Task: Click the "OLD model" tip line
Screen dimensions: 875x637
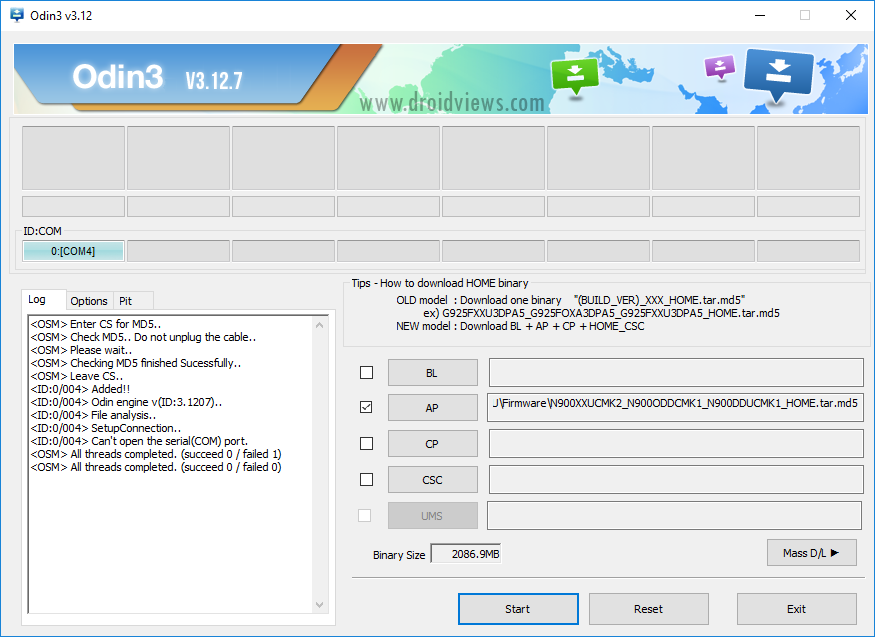Action: point(571,300)
